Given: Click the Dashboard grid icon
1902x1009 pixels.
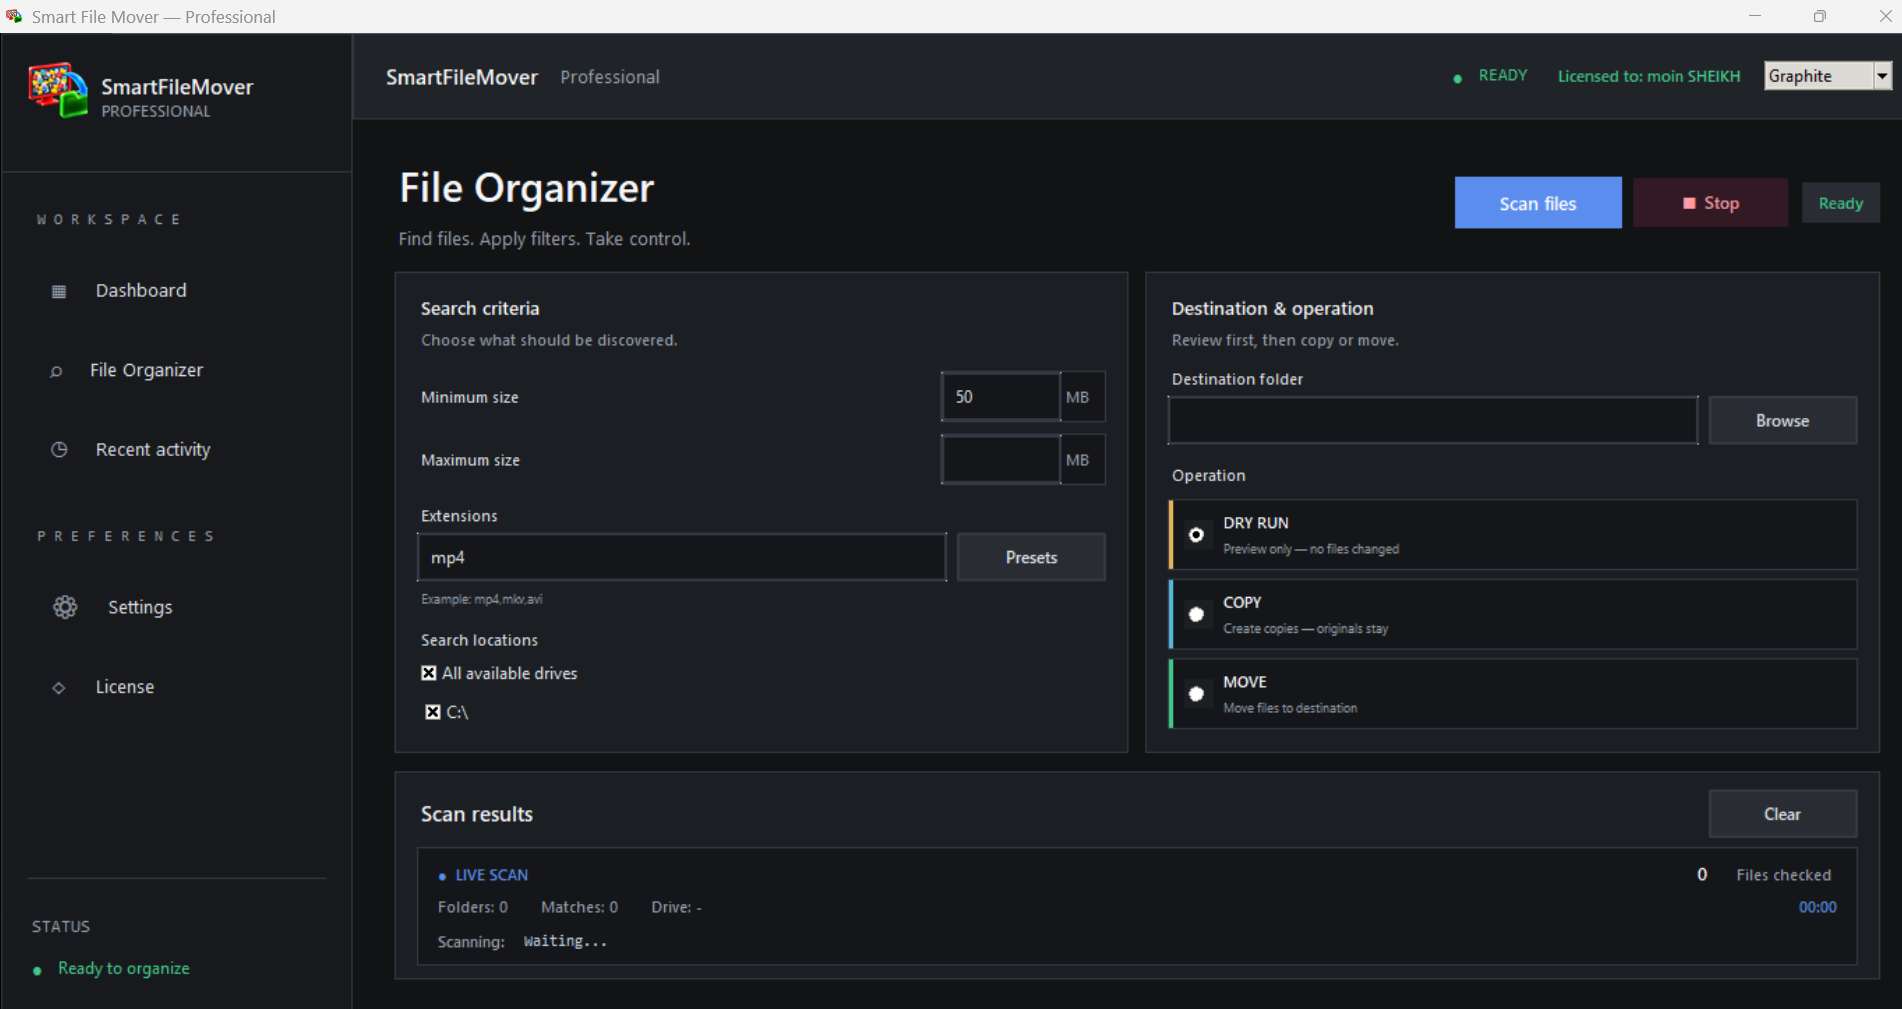Looking at the screenshot, I should point(59,292).
